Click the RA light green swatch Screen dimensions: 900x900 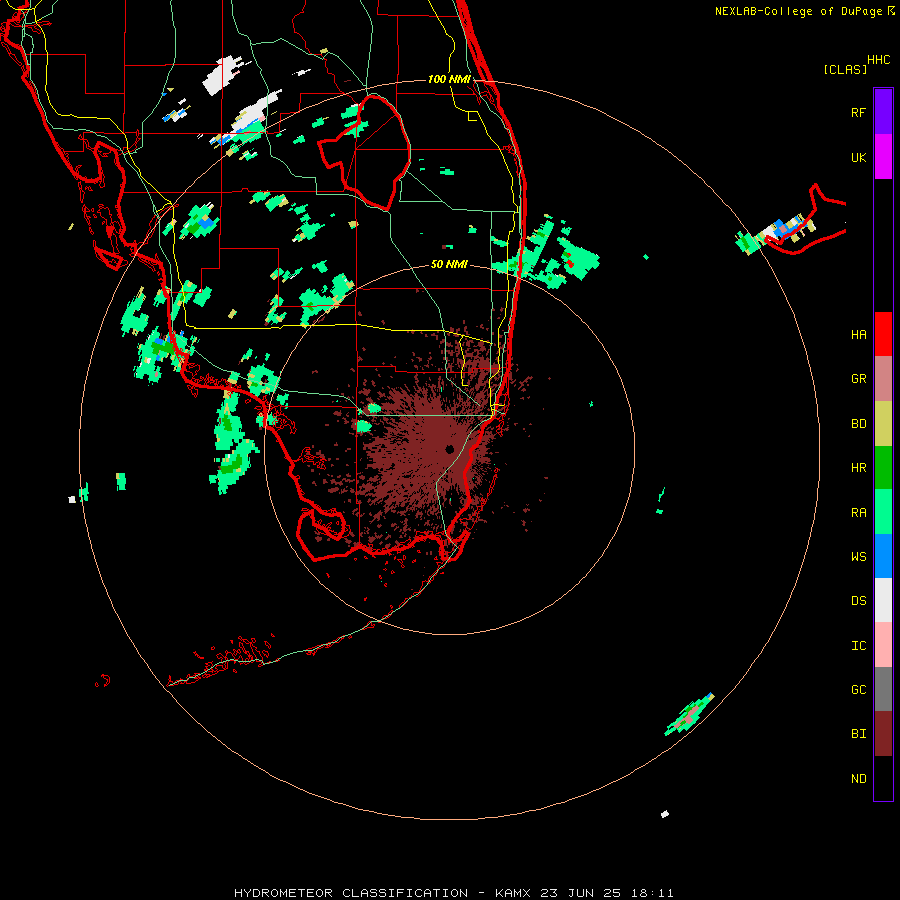pyautogui.click(x=883, y=512)
